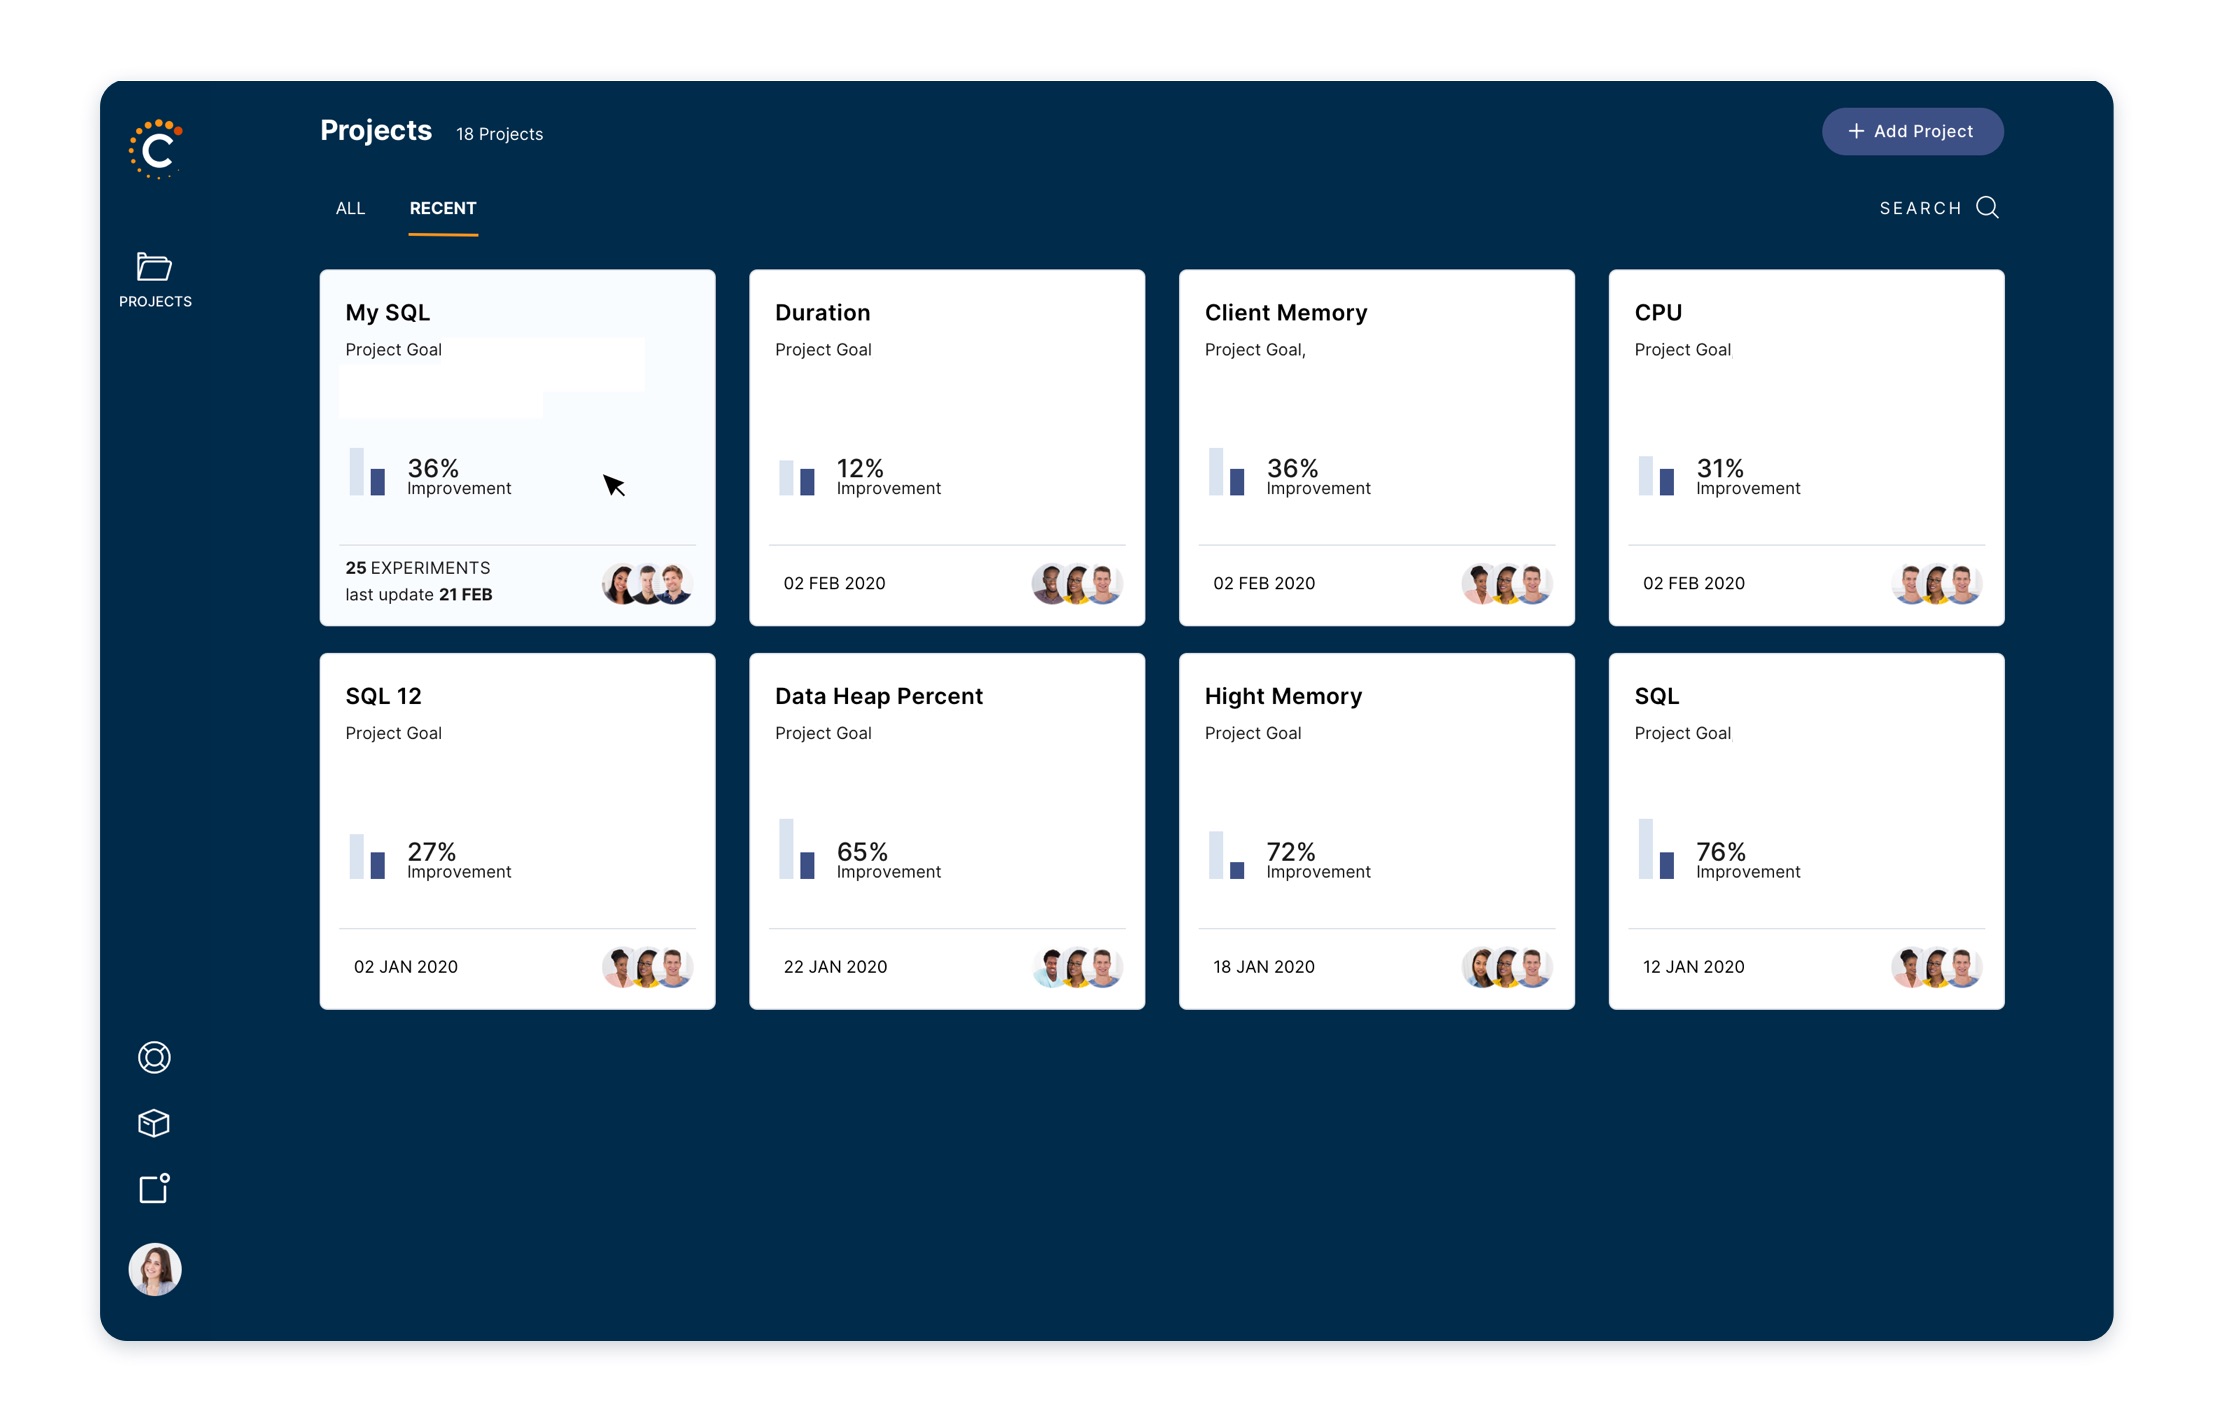
Task: Click the '65%' improvement value
Action: click(x=862, y=851)
